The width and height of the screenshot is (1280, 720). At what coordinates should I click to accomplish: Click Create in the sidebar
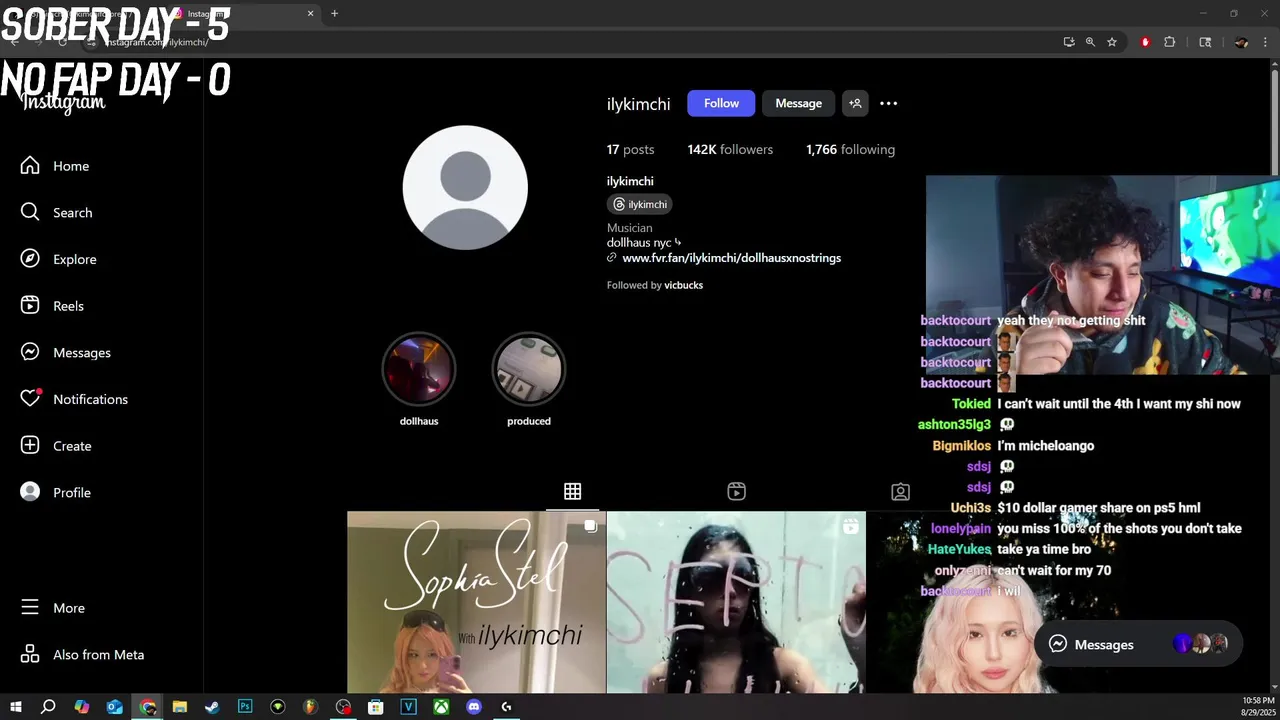[56, 446]
